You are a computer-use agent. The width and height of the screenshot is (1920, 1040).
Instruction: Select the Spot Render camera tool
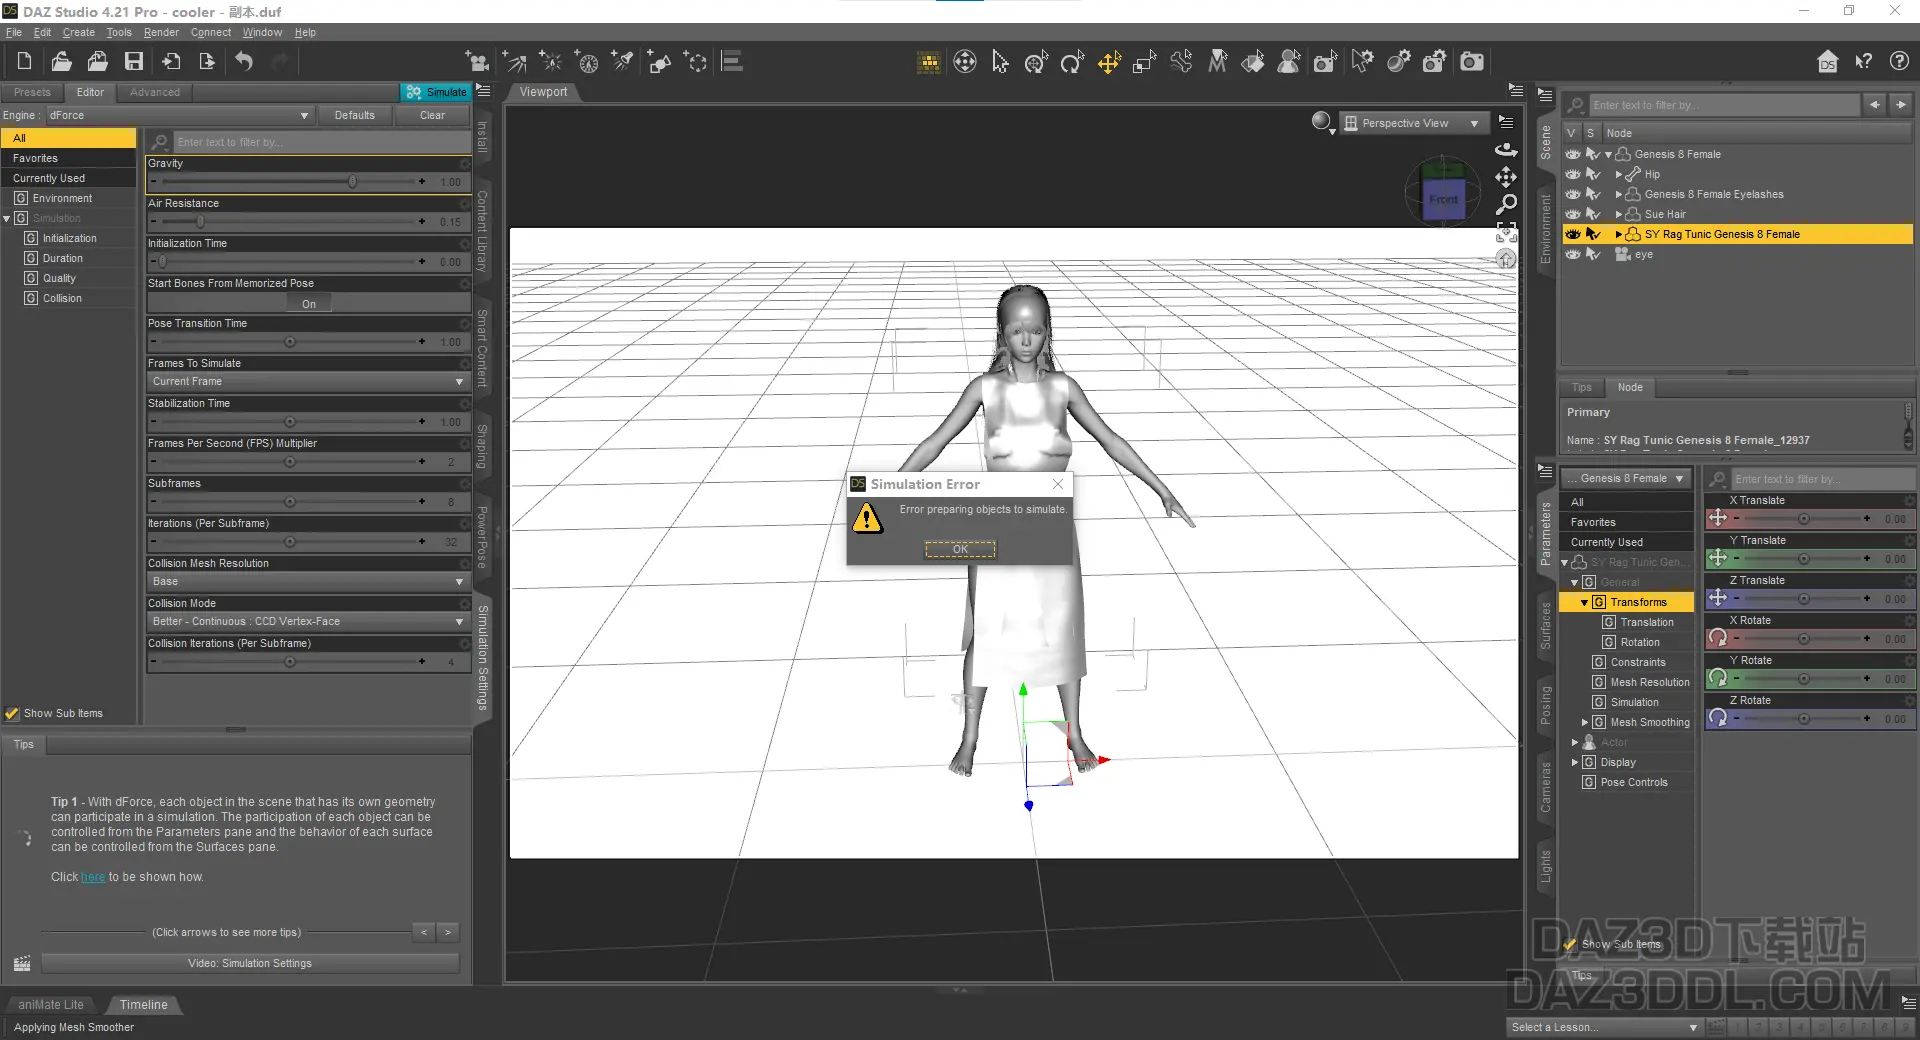[x=1325, y=62]
